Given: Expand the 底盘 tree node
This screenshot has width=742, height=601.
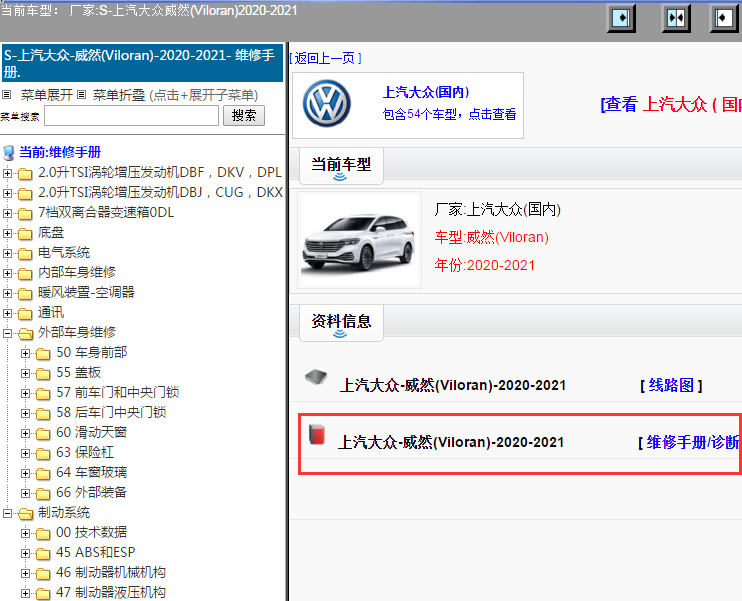Looking at the screenshot, I should (7, 233).
